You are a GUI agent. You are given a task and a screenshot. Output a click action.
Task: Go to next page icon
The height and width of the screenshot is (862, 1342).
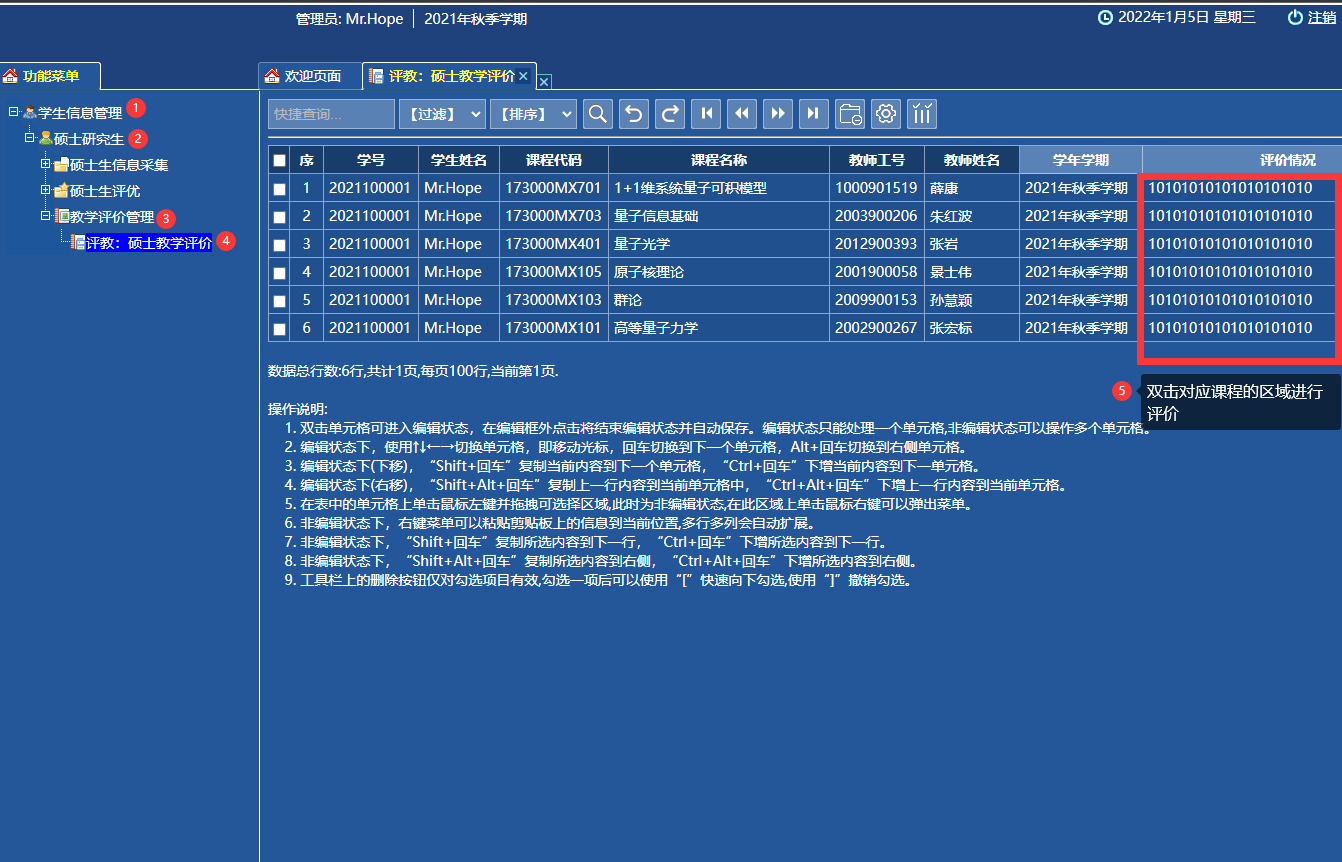tap(778, 114)
